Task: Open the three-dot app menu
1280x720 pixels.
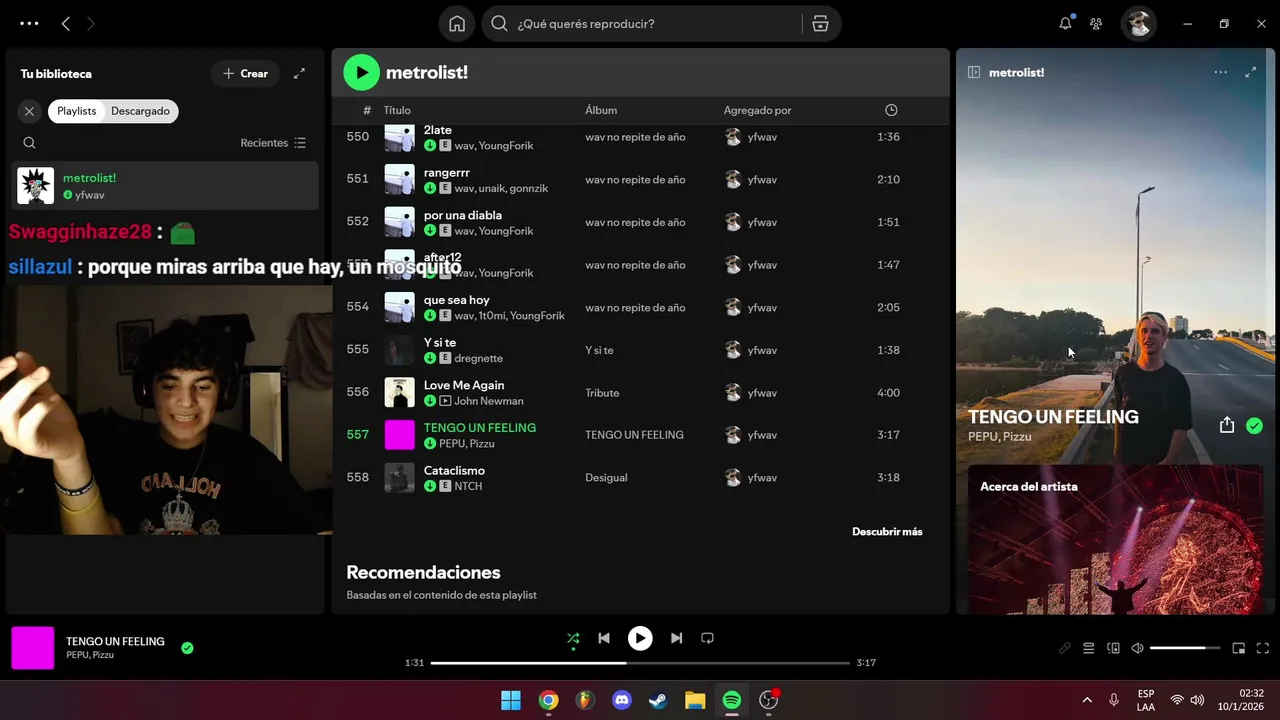Action: (x=29, y=23)
